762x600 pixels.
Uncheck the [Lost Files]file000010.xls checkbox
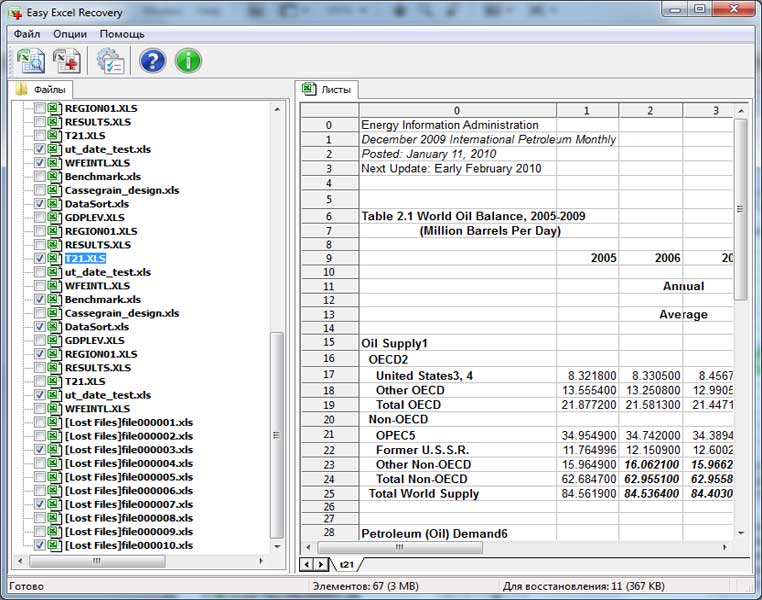point(40,546)
